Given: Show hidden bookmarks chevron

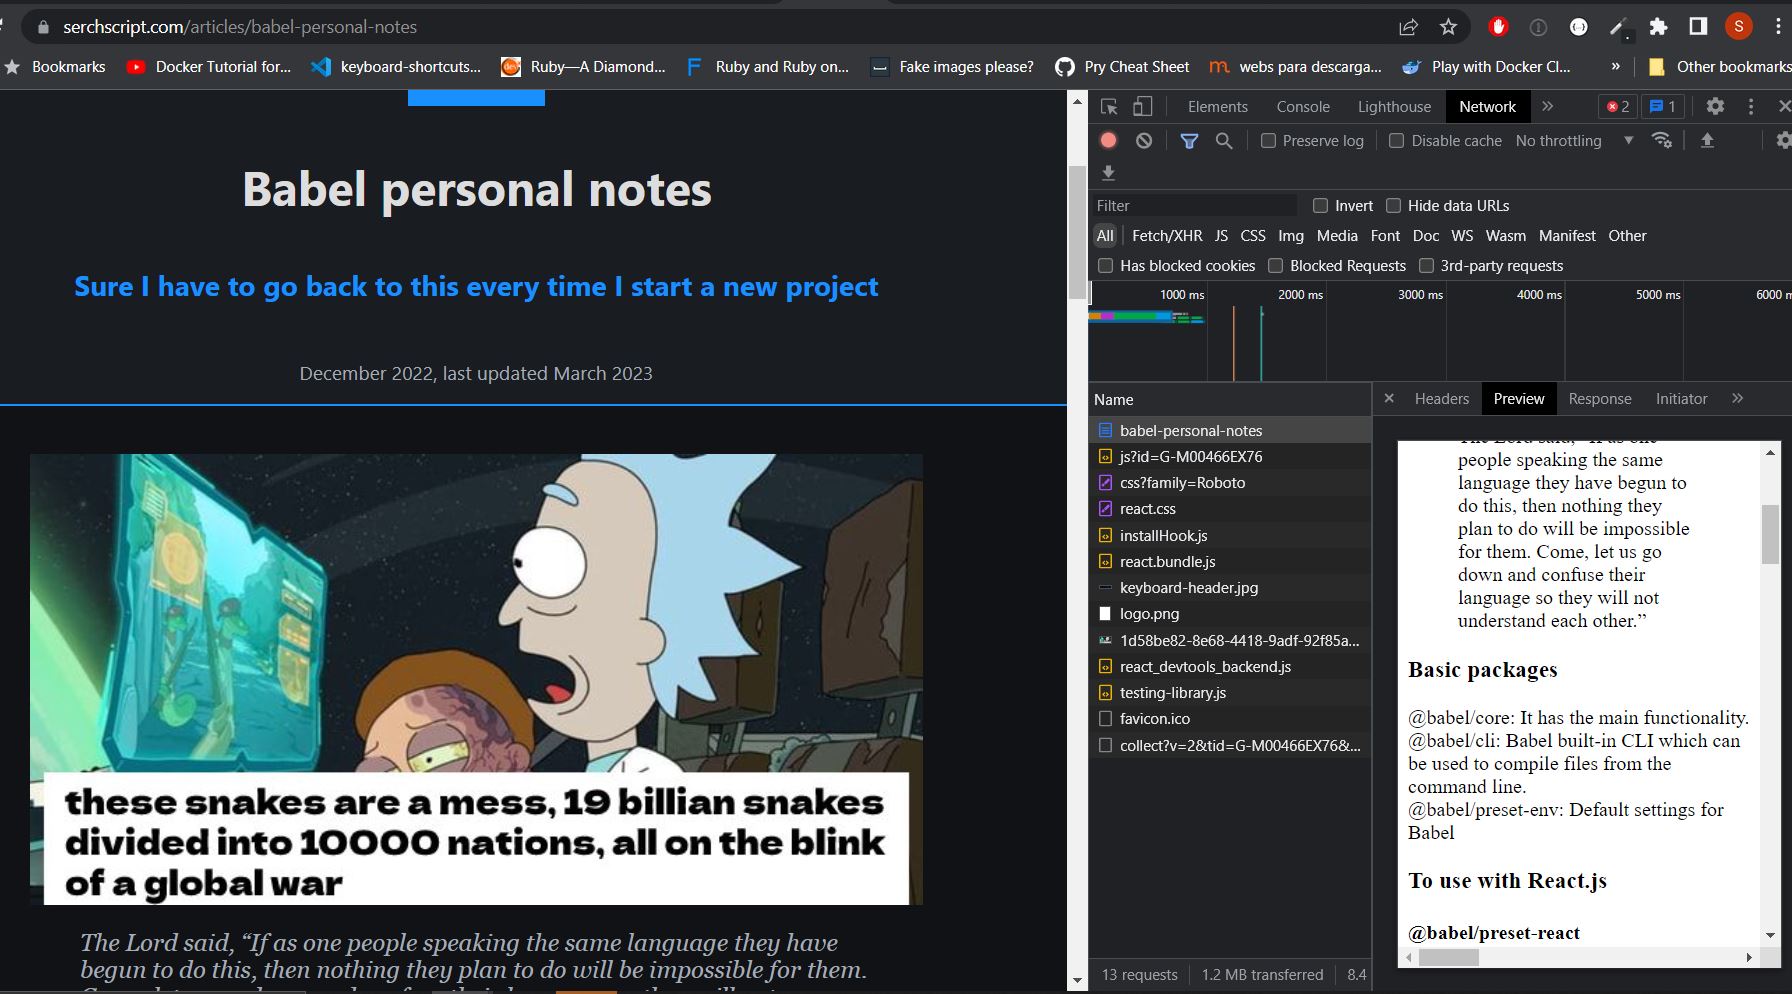Looking at the screenshot, I should coord(1615,67).
